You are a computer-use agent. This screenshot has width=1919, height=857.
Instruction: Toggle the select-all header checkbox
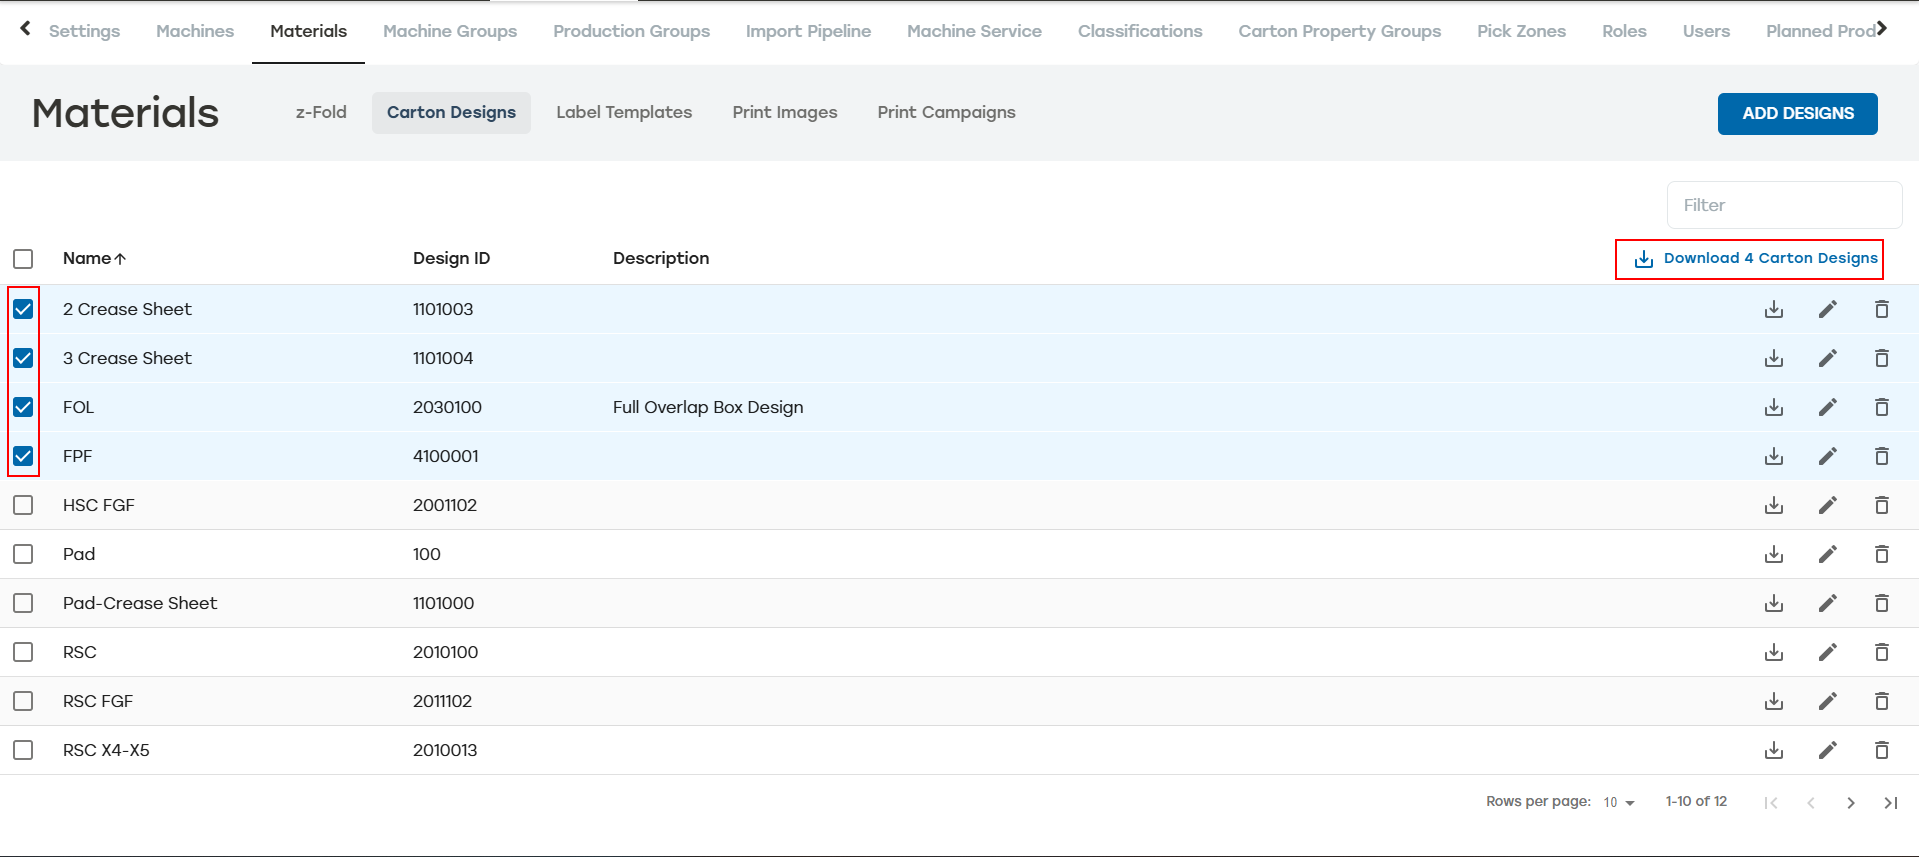(23, 259)
